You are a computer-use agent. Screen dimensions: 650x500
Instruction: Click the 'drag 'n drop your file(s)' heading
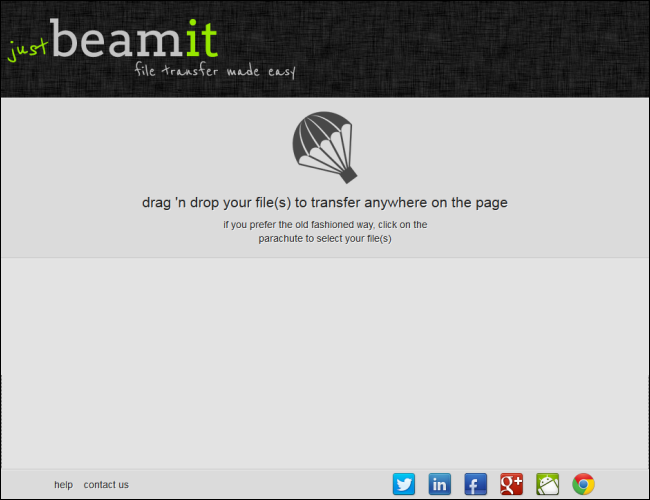pyautogui.click(x=325, y=203)
